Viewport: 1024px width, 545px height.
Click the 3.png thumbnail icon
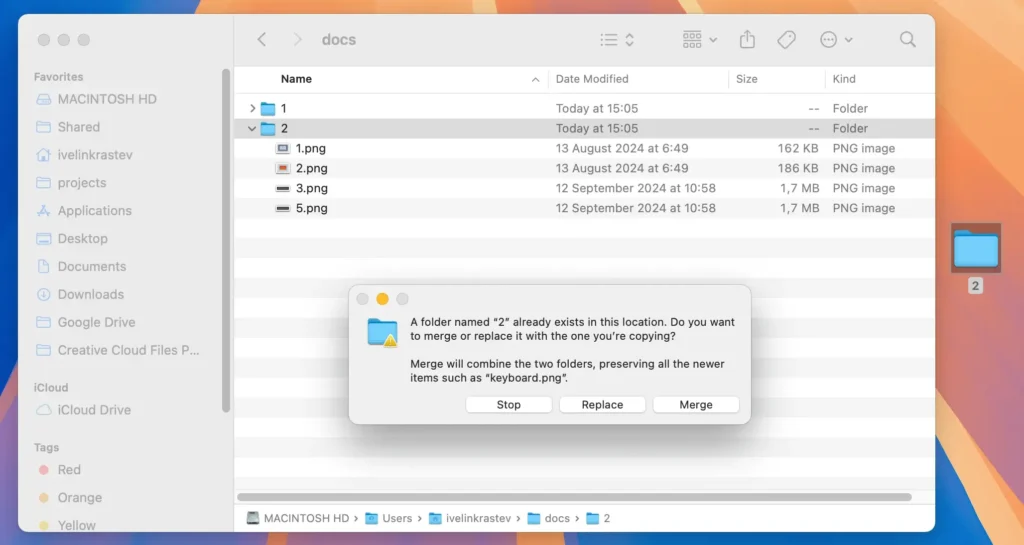pos(282,189)
